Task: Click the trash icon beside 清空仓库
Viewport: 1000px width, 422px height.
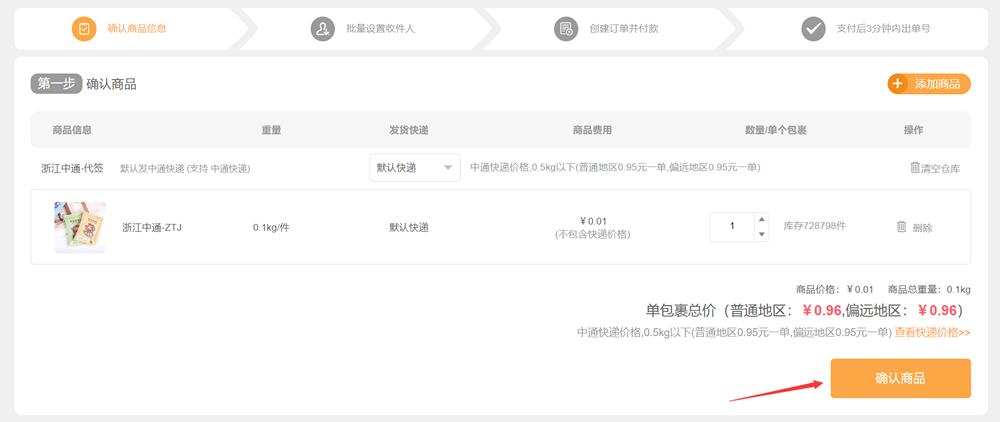Action: pyautogui.click(x=914, y=168)
